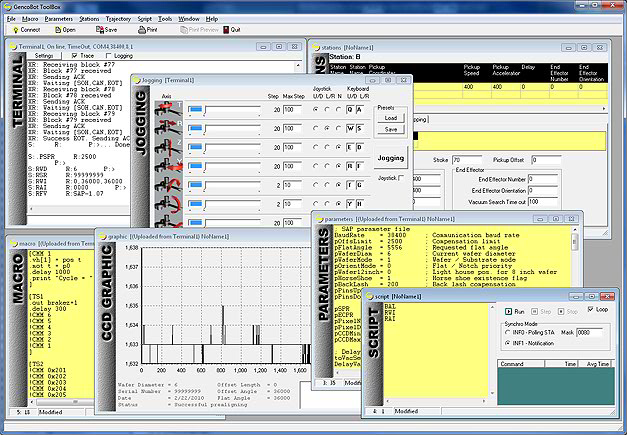Select Joystick L/R radio for R axis
627x435 pixels.
pos(327,128)
